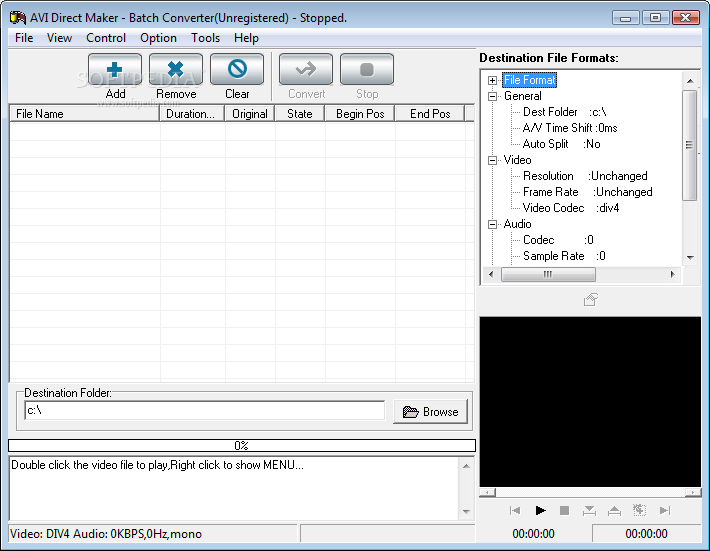Open the Option menu
Image resolution: width=710 pixels, height=551 pixels.
pos(158,38)
